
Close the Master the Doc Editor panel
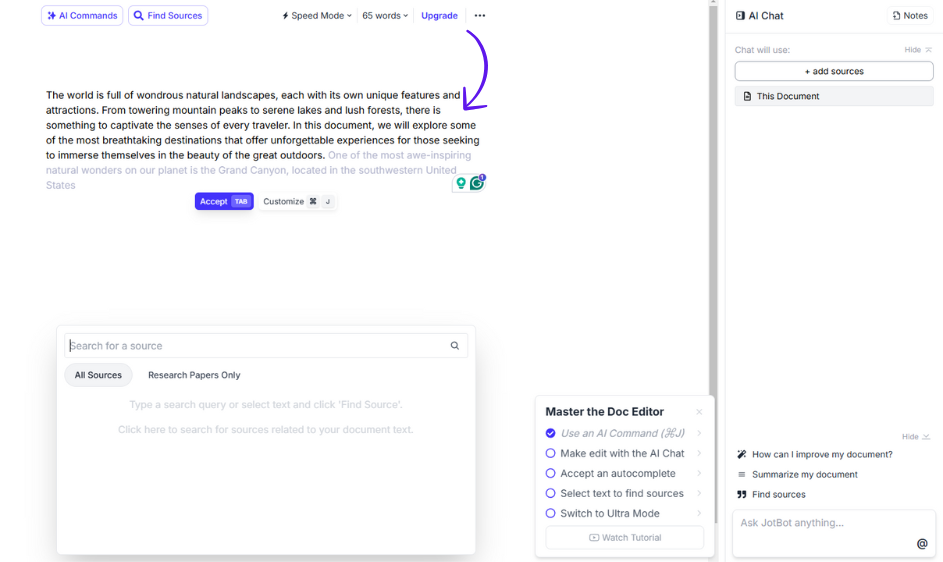pyautogui.click(x=699, y=412)
